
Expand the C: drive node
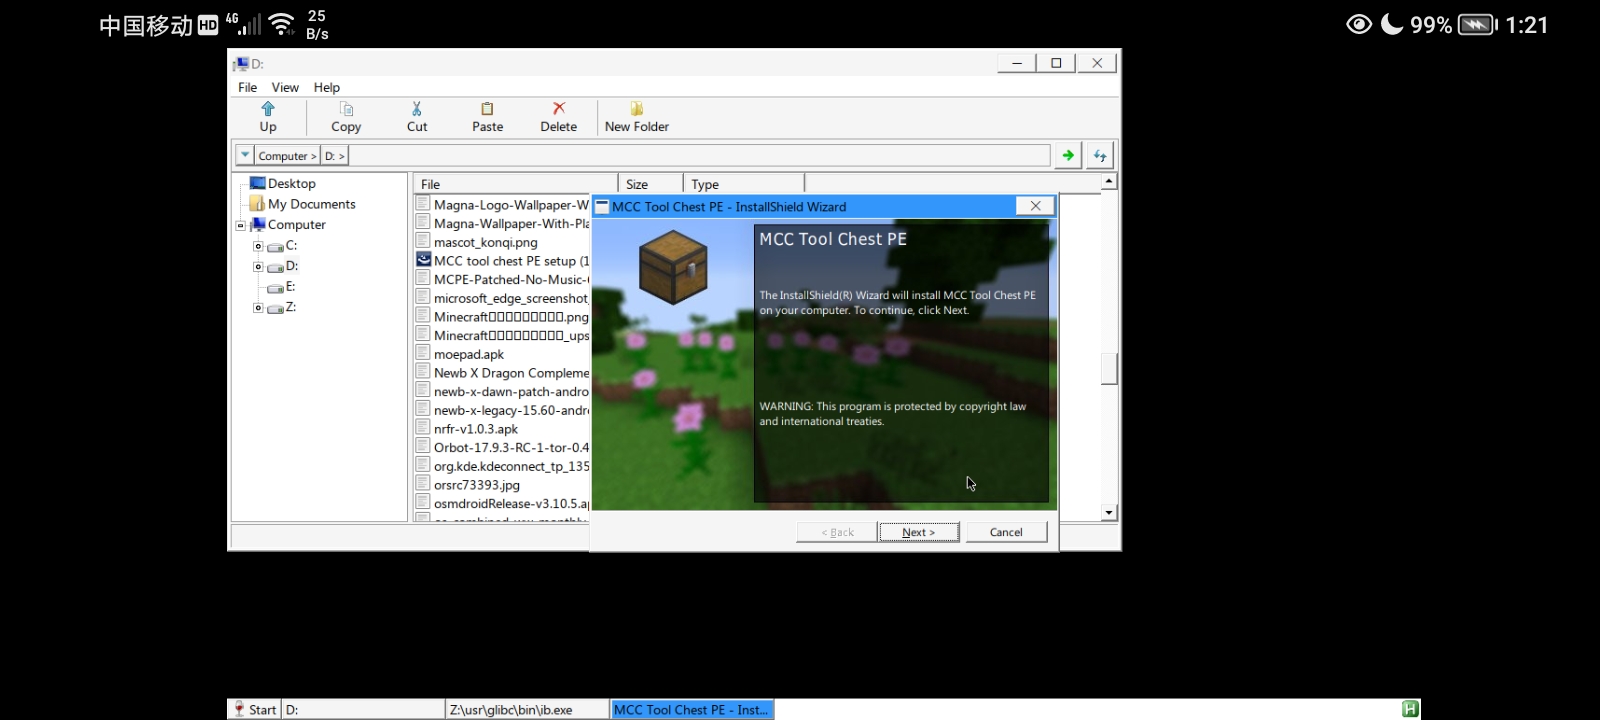[258, 246]
